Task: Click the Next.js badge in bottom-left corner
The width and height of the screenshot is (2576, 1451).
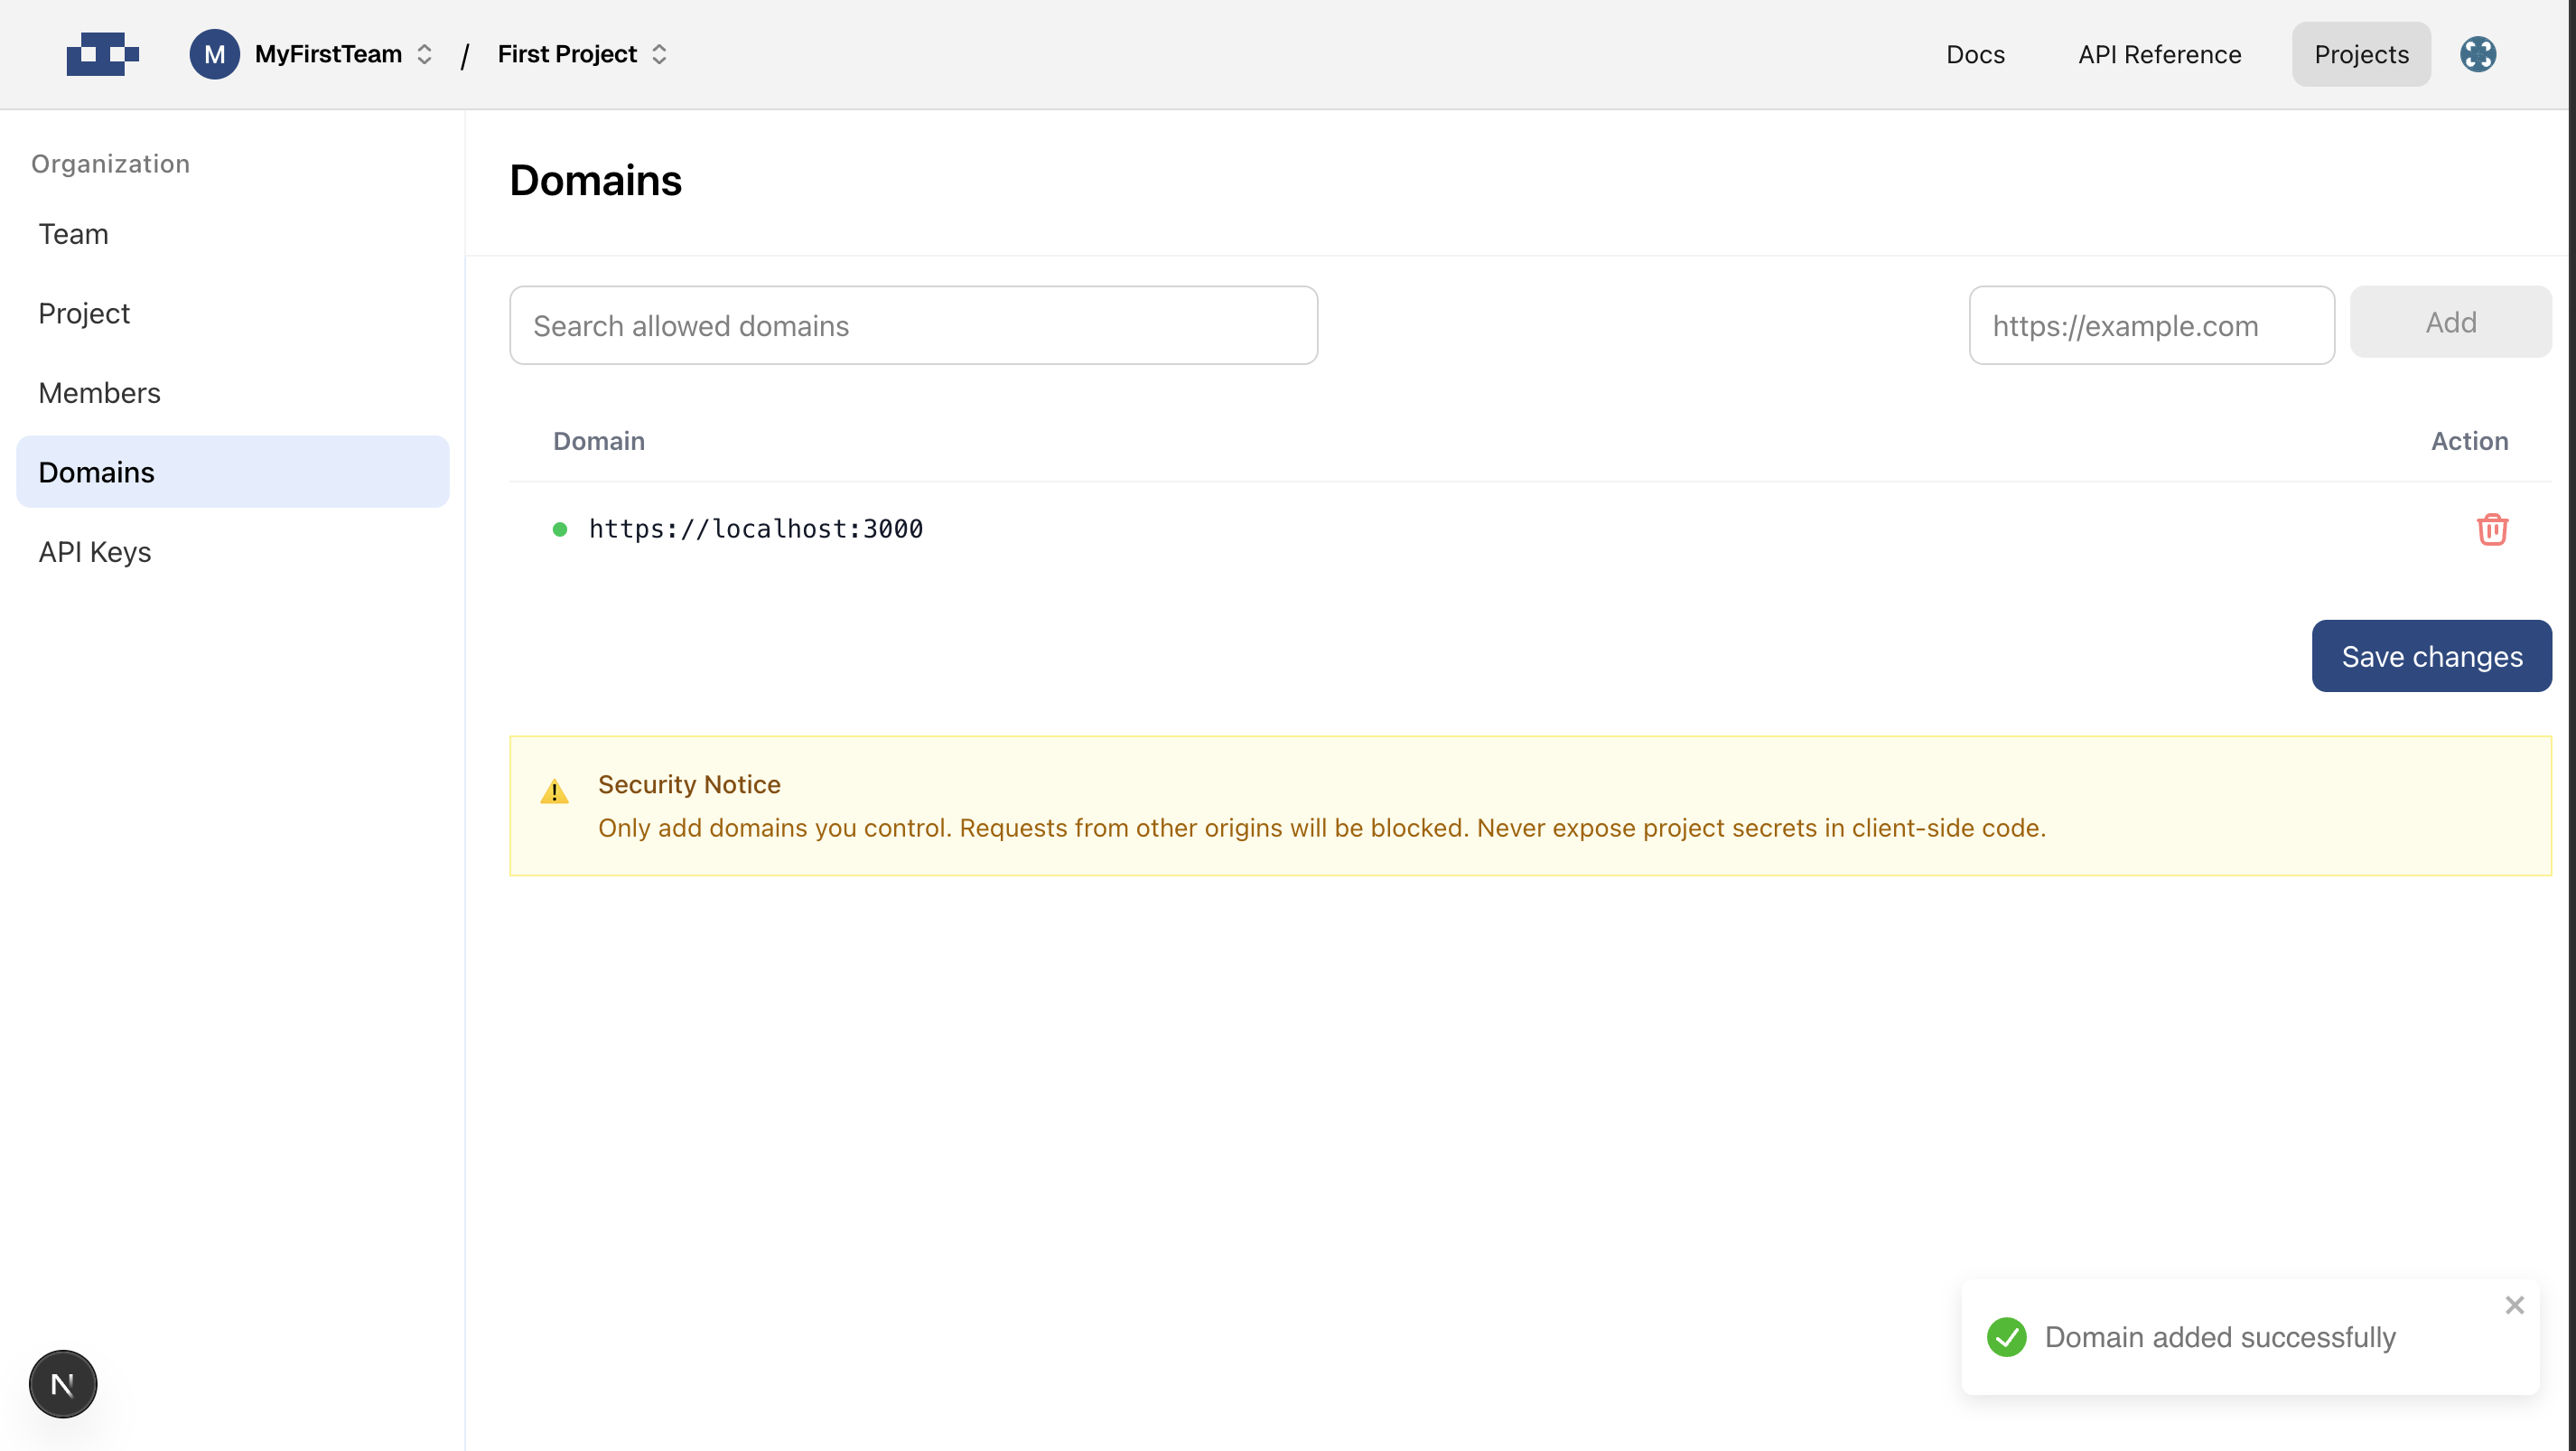Action: coord(62,1384)
